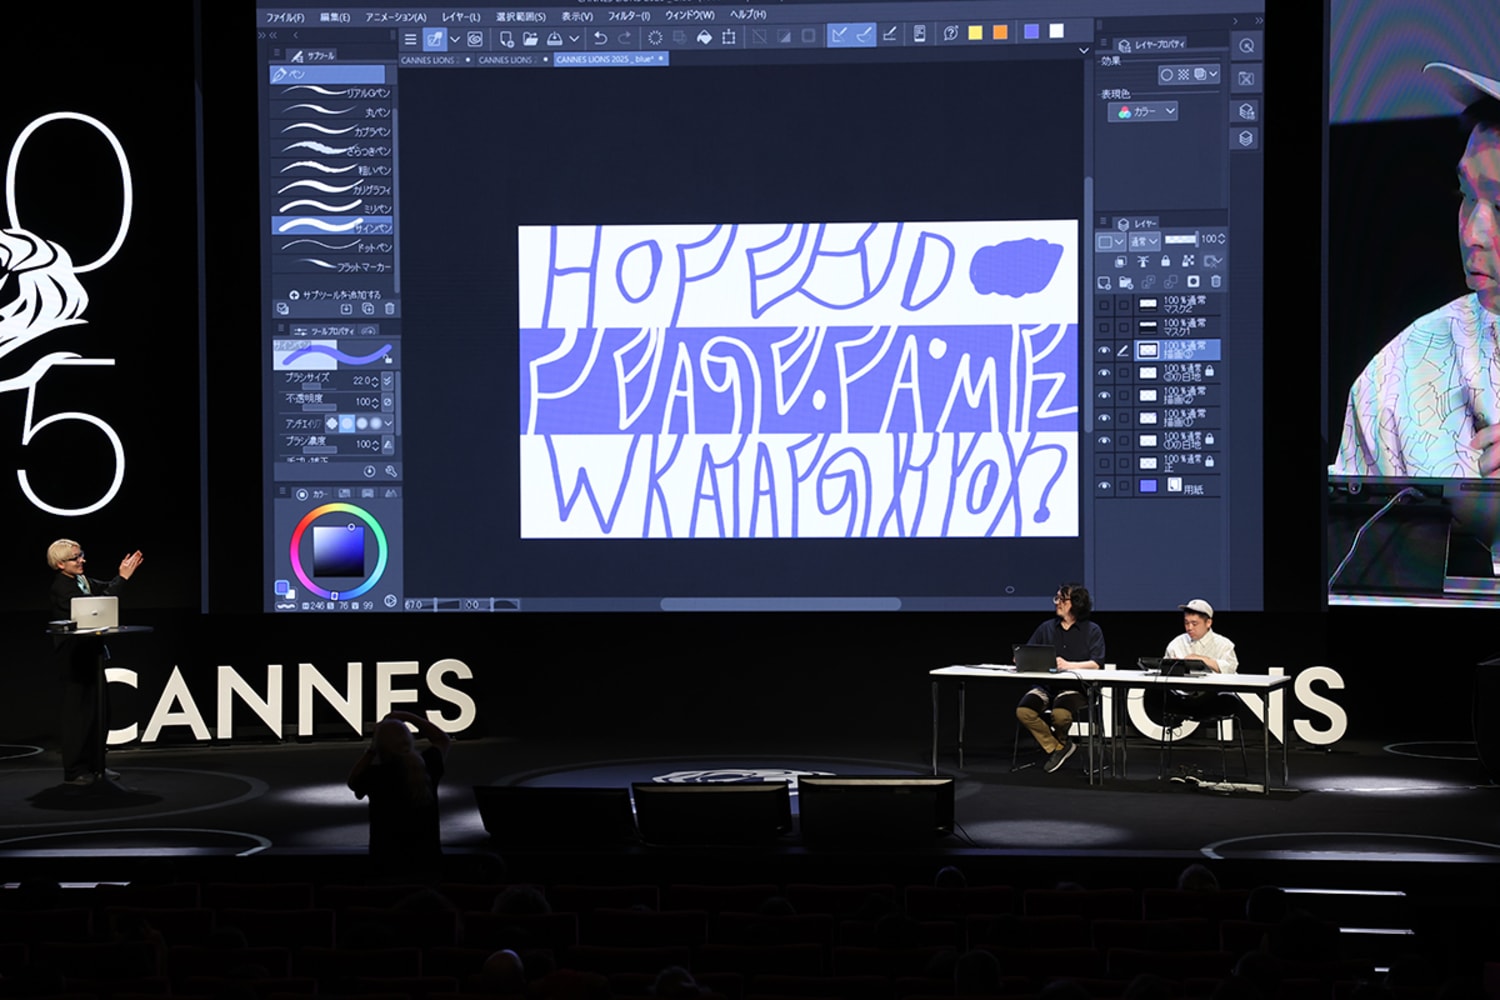Click the import sub tool icon
The image size is (1500, 1000).
coord(347,310)
